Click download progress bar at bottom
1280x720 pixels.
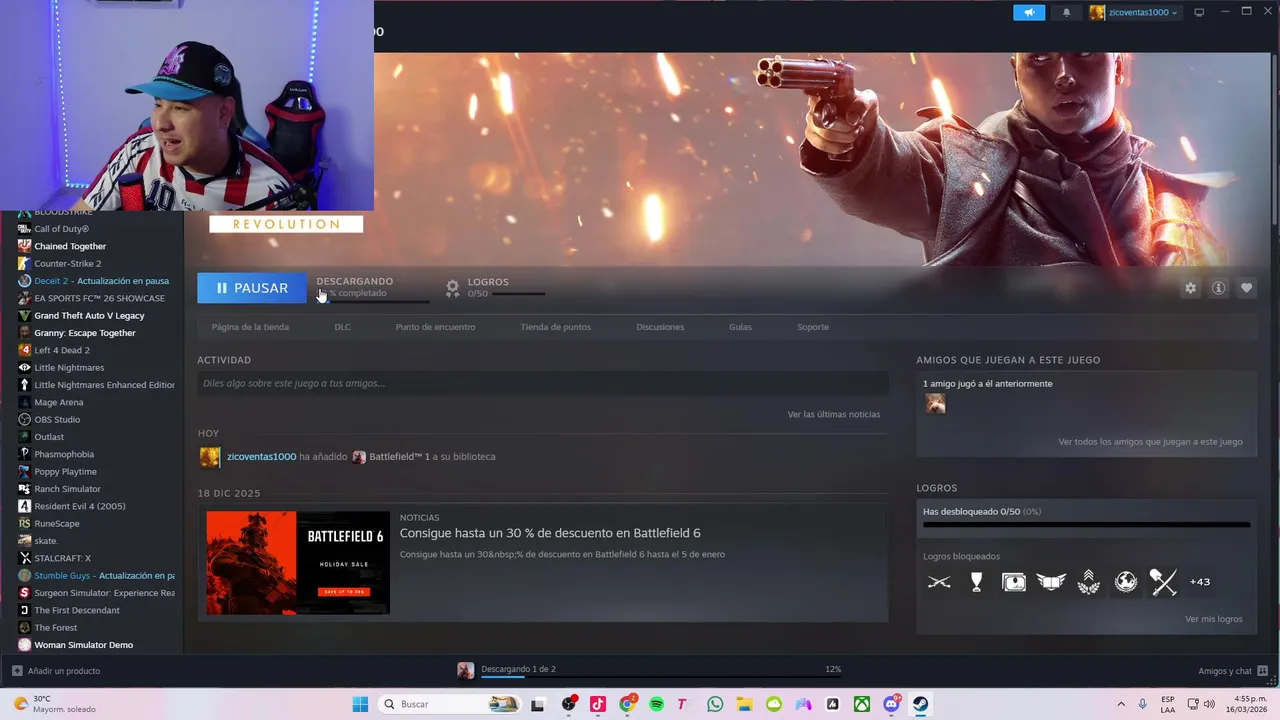(660, 677)
